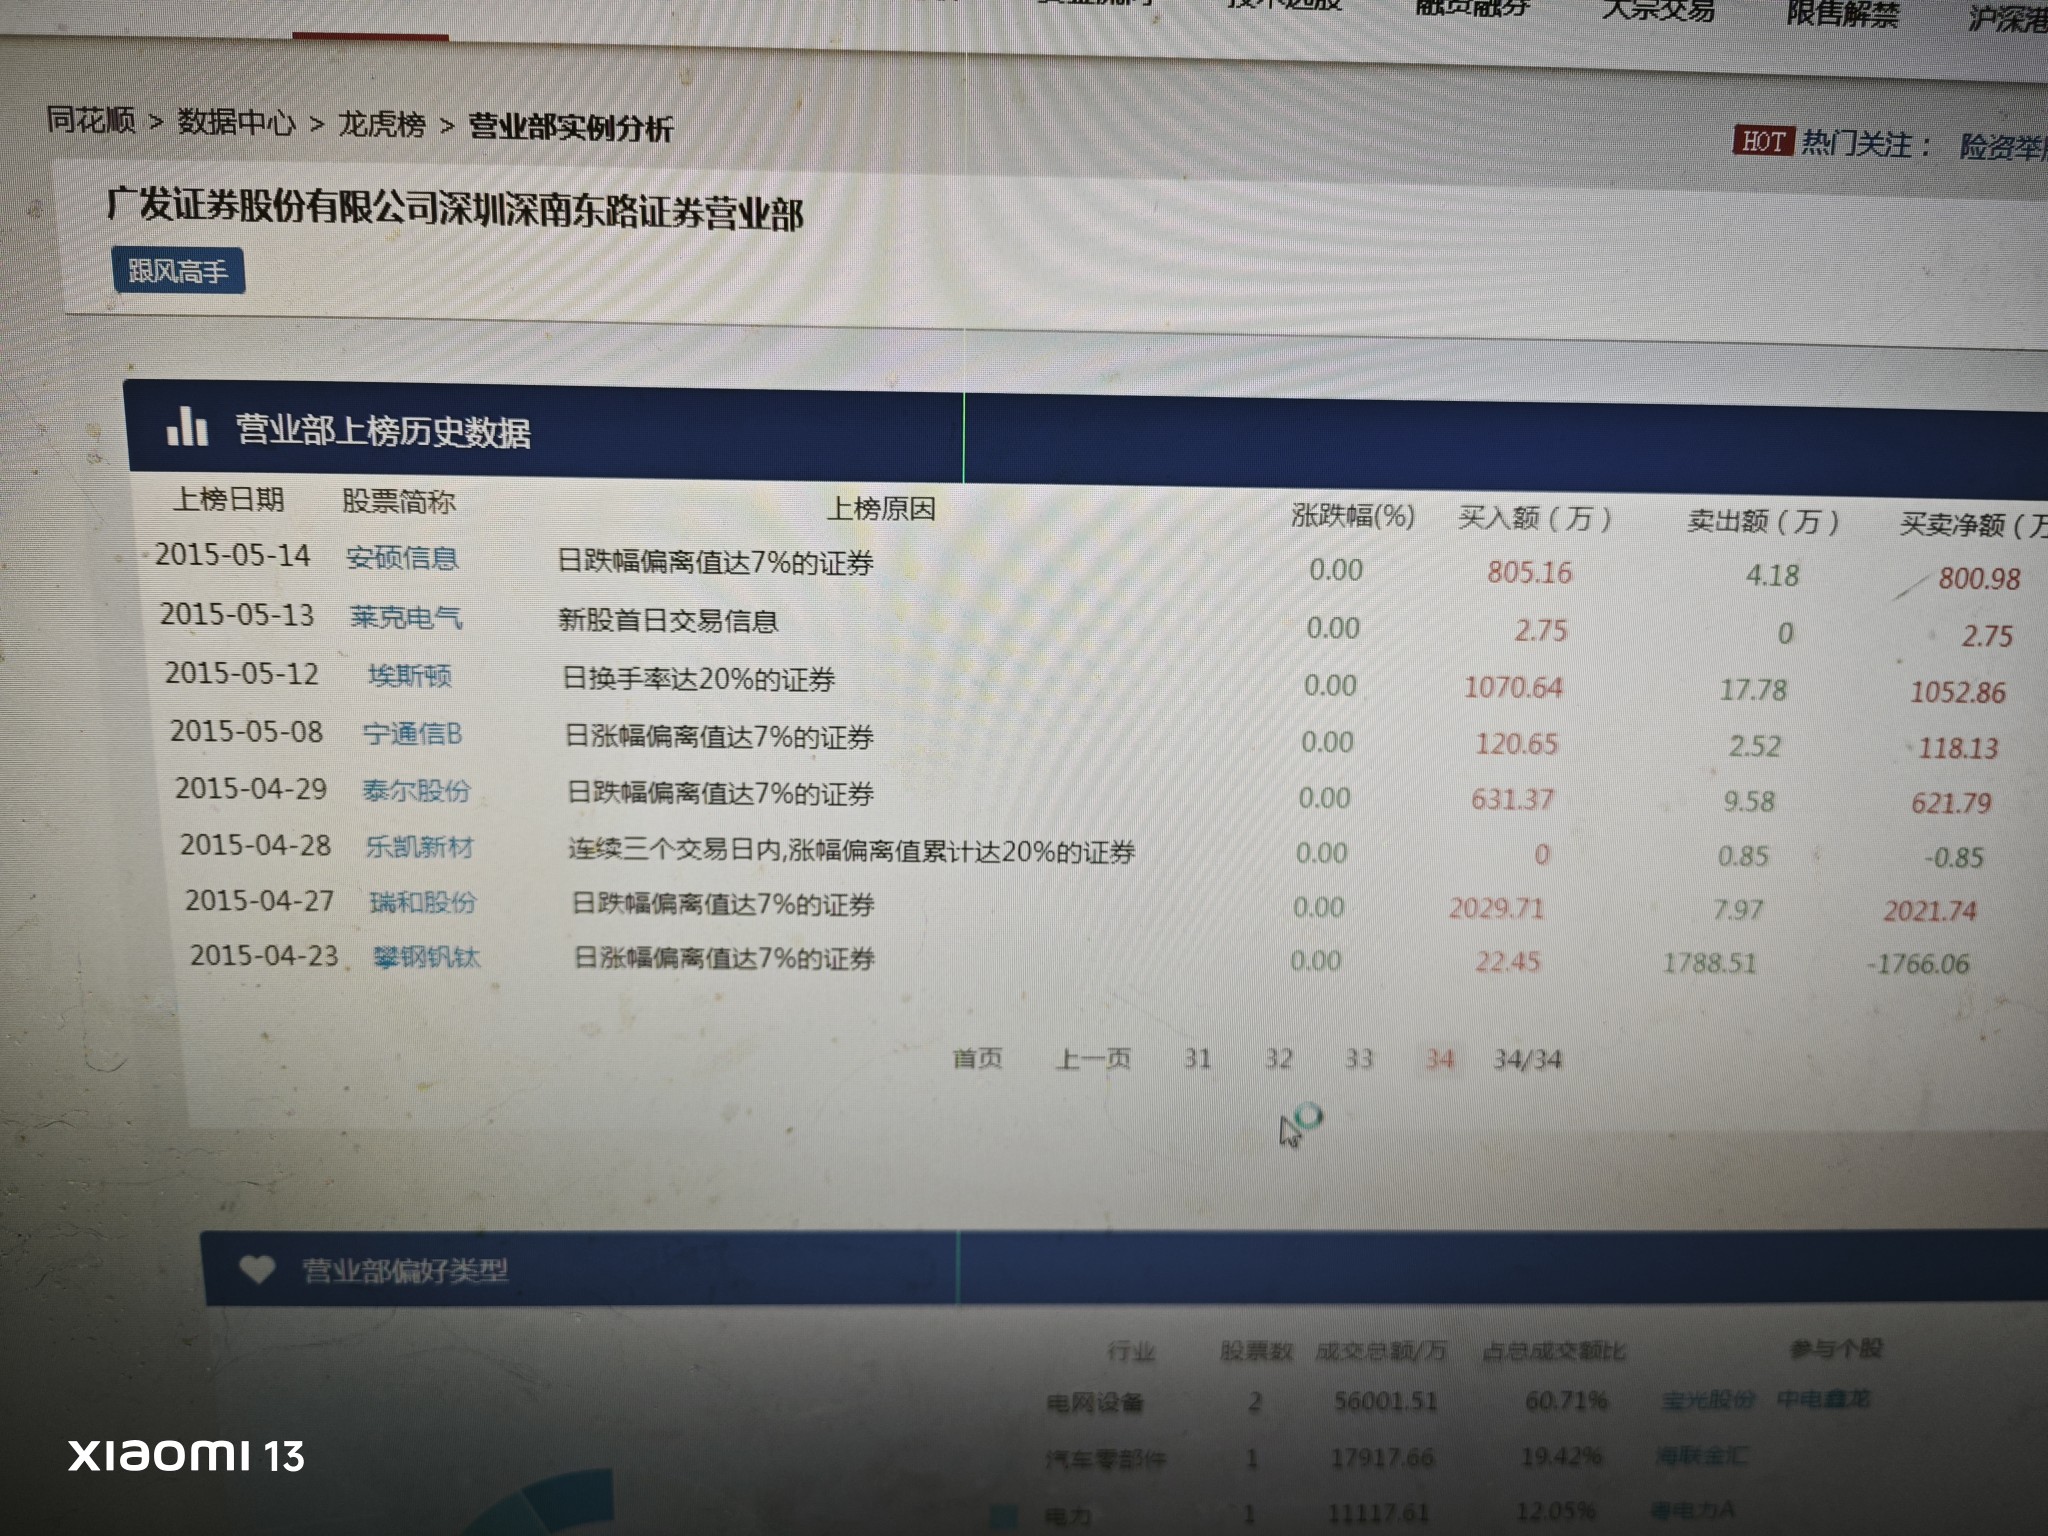2048x1536 pixels.
Task: Open stock 泰尔股份
Action: (x=416, y=791)
